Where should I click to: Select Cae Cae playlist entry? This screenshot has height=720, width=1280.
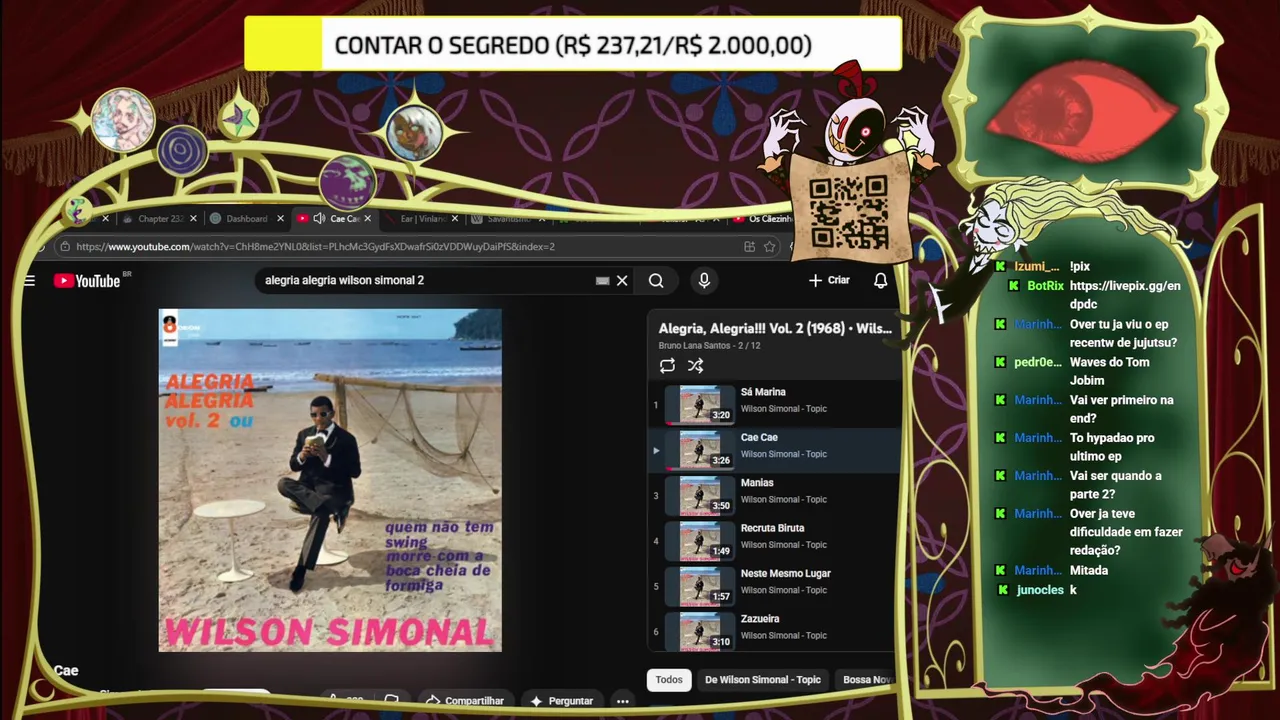point(774,450)
